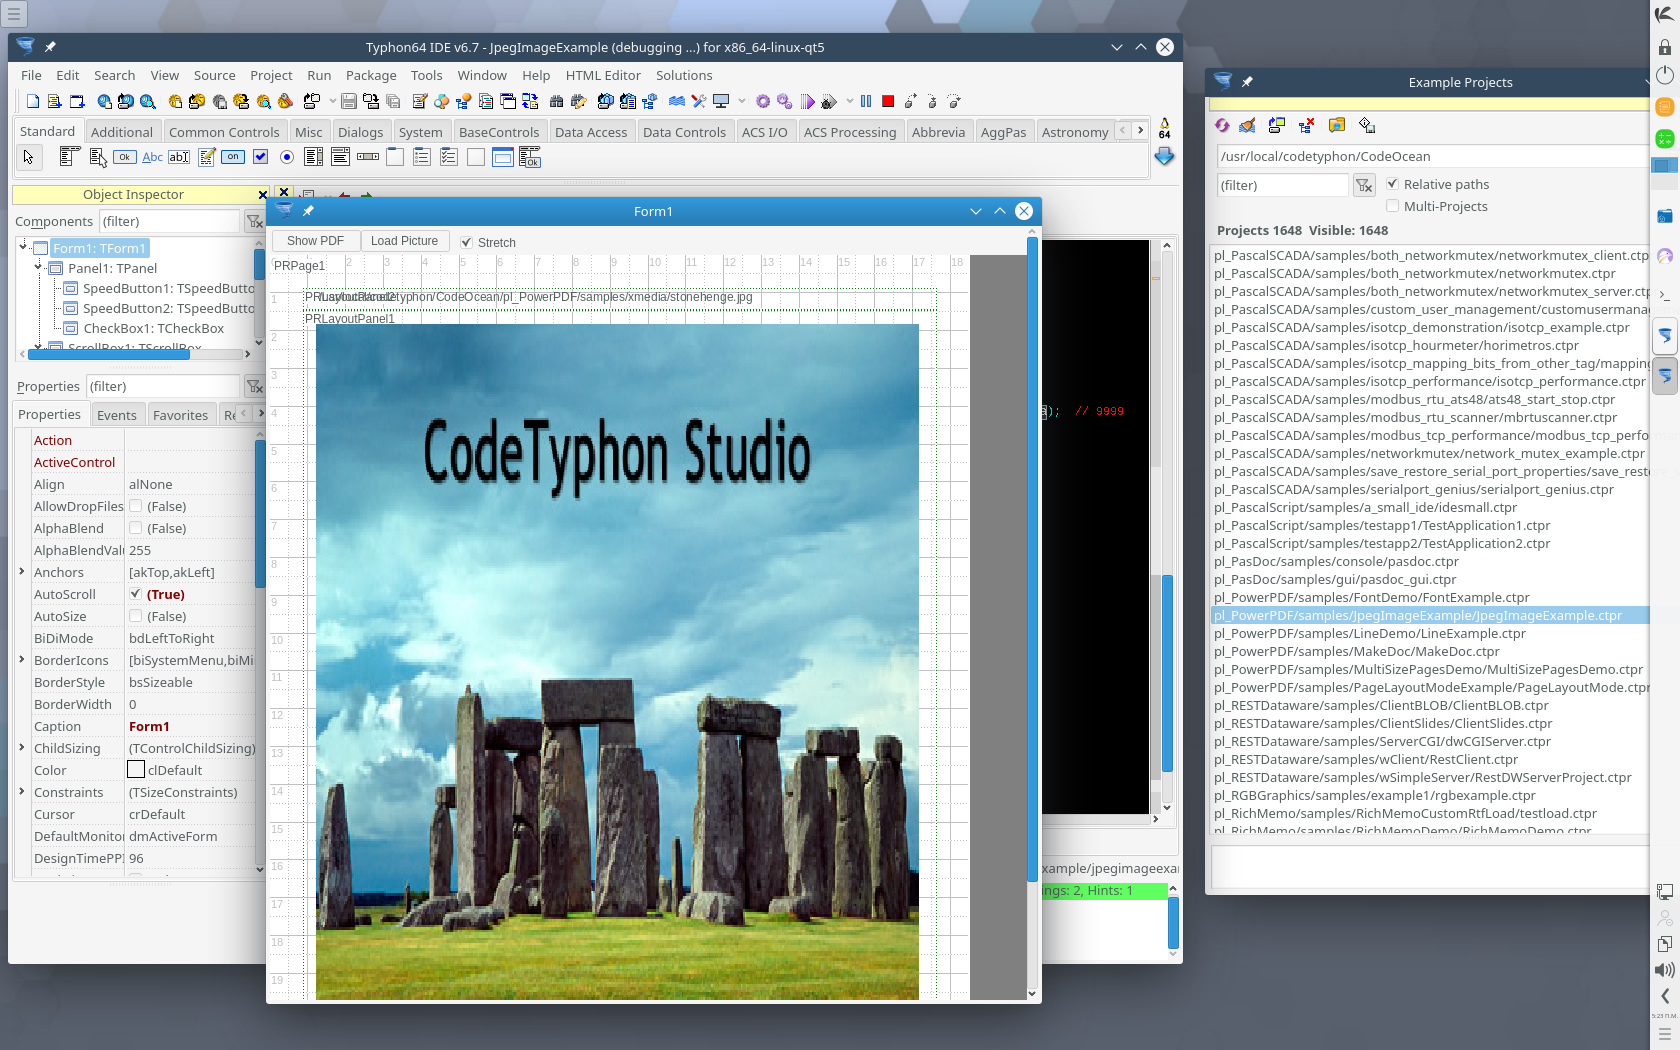The width and height of the screenshot is (1680, 1050).
Task: Select the TLabel 'Abc' component icon
Action: (152, 157)
